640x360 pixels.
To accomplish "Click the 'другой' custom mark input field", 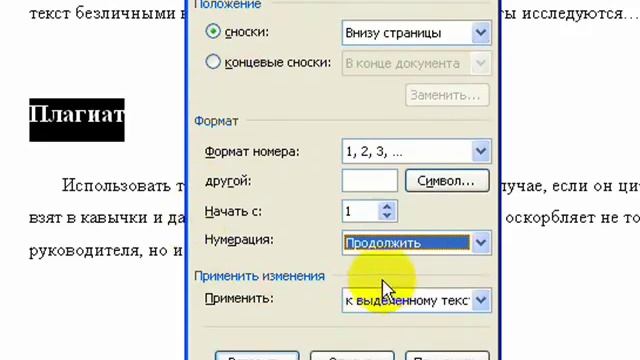I will (369, 181).
